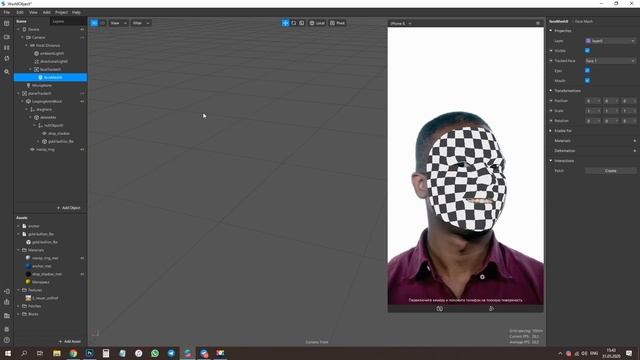Click the restart/refresh icon in left sidebar
This screenshot has height=360, width=640.
pyautogui.click(x=7, y=58)
